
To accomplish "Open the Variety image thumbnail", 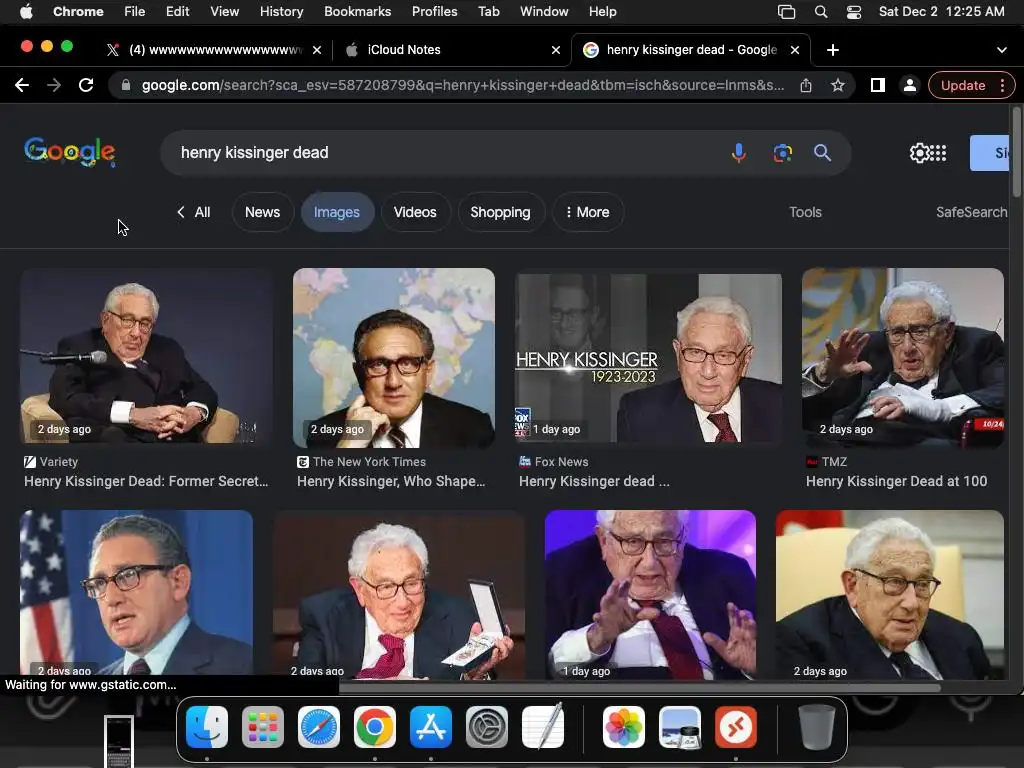I will click(146, 357).
